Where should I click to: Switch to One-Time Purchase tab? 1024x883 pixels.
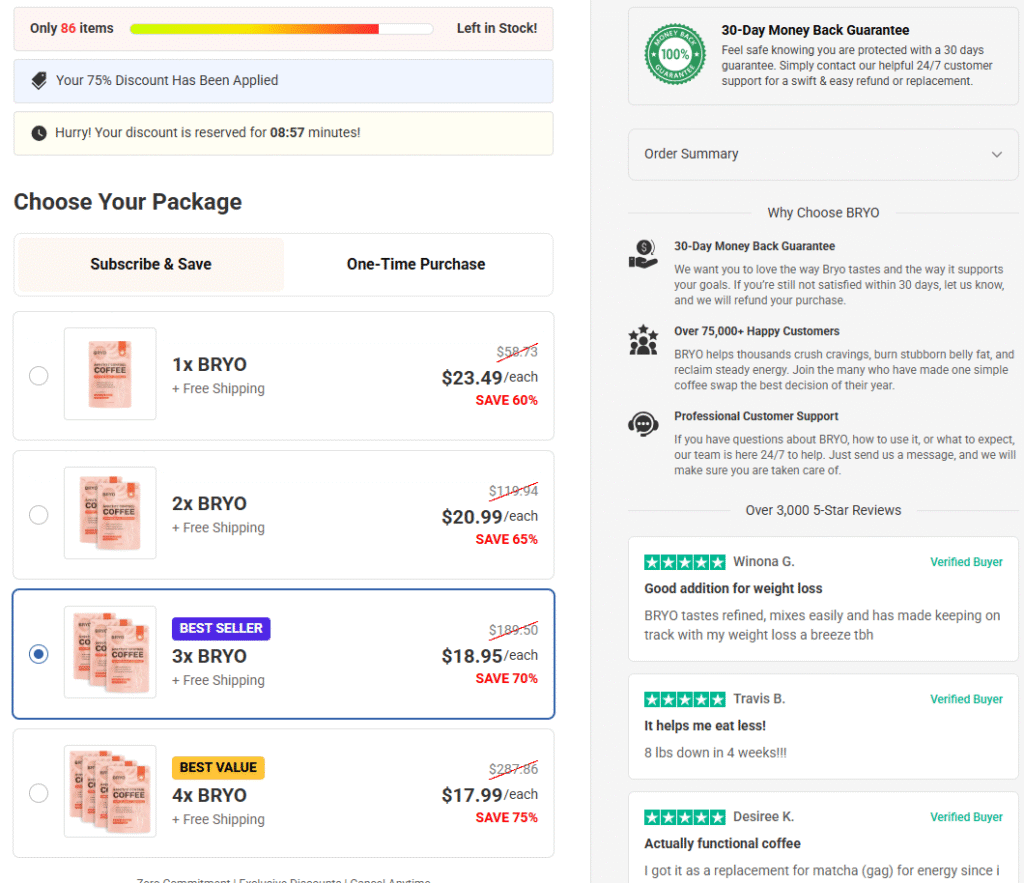tap(416, 265)
